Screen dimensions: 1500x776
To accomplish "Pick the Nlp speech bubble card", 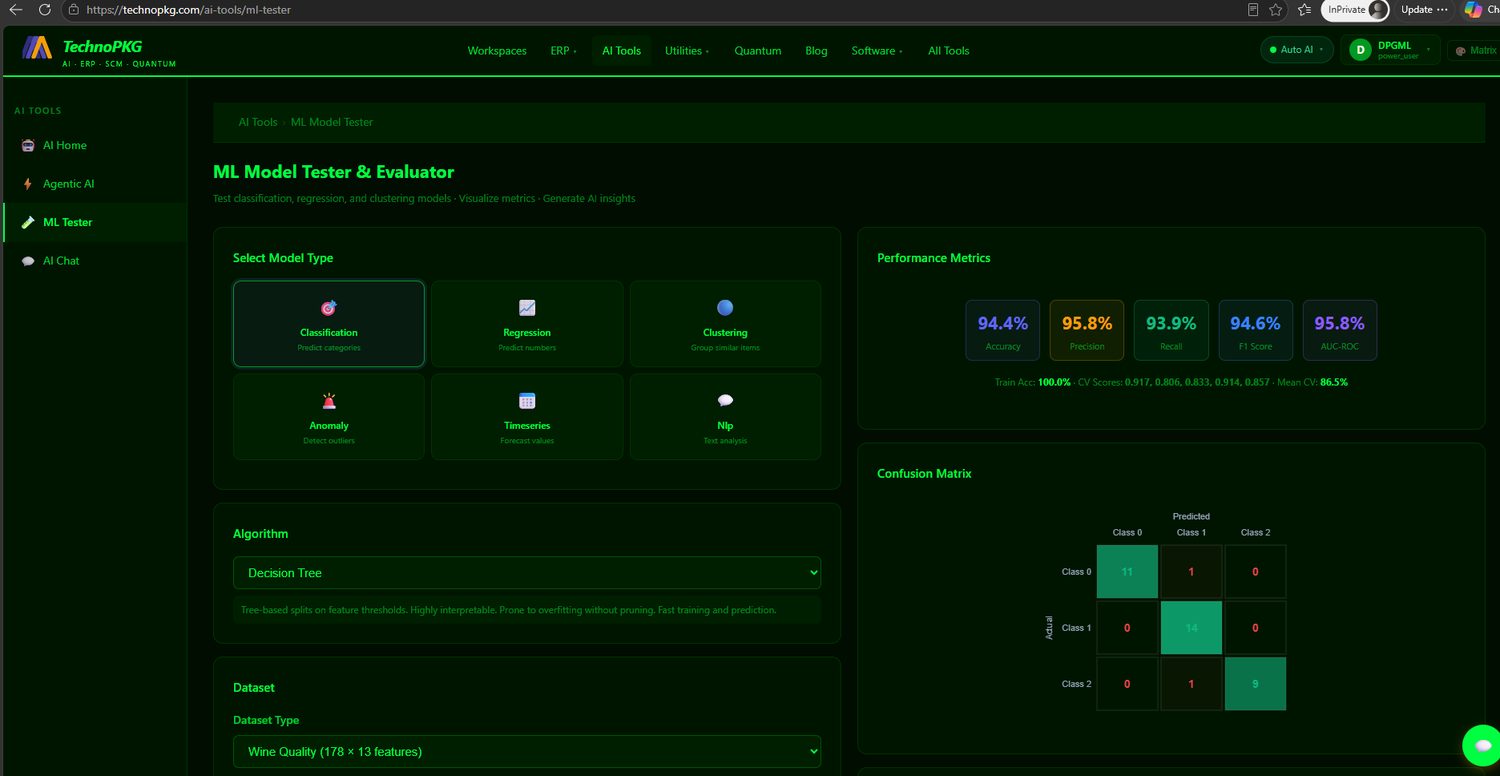I will (x=725, y=416).
